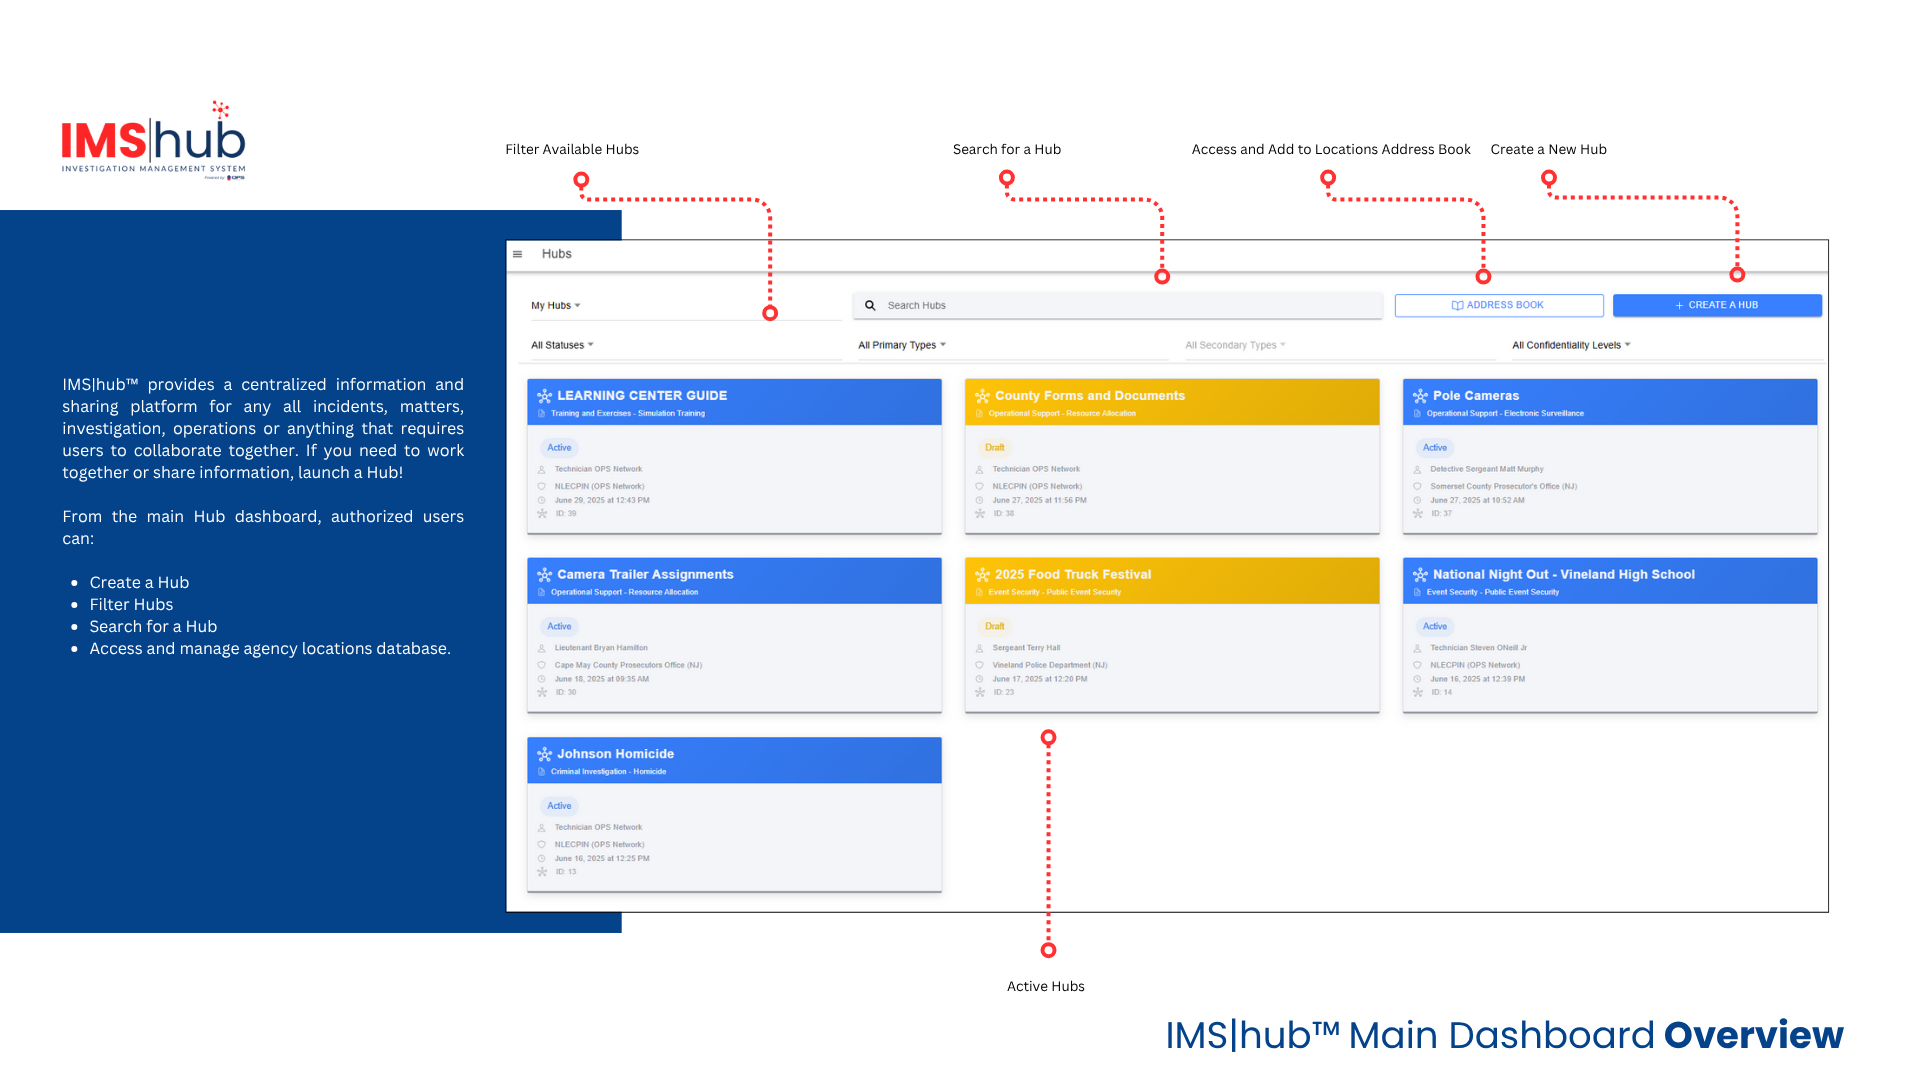Open the All Primary Types dropdown
Image resolution: width=1920 pixels, height=1080 pixels.
tap(901, 345)
